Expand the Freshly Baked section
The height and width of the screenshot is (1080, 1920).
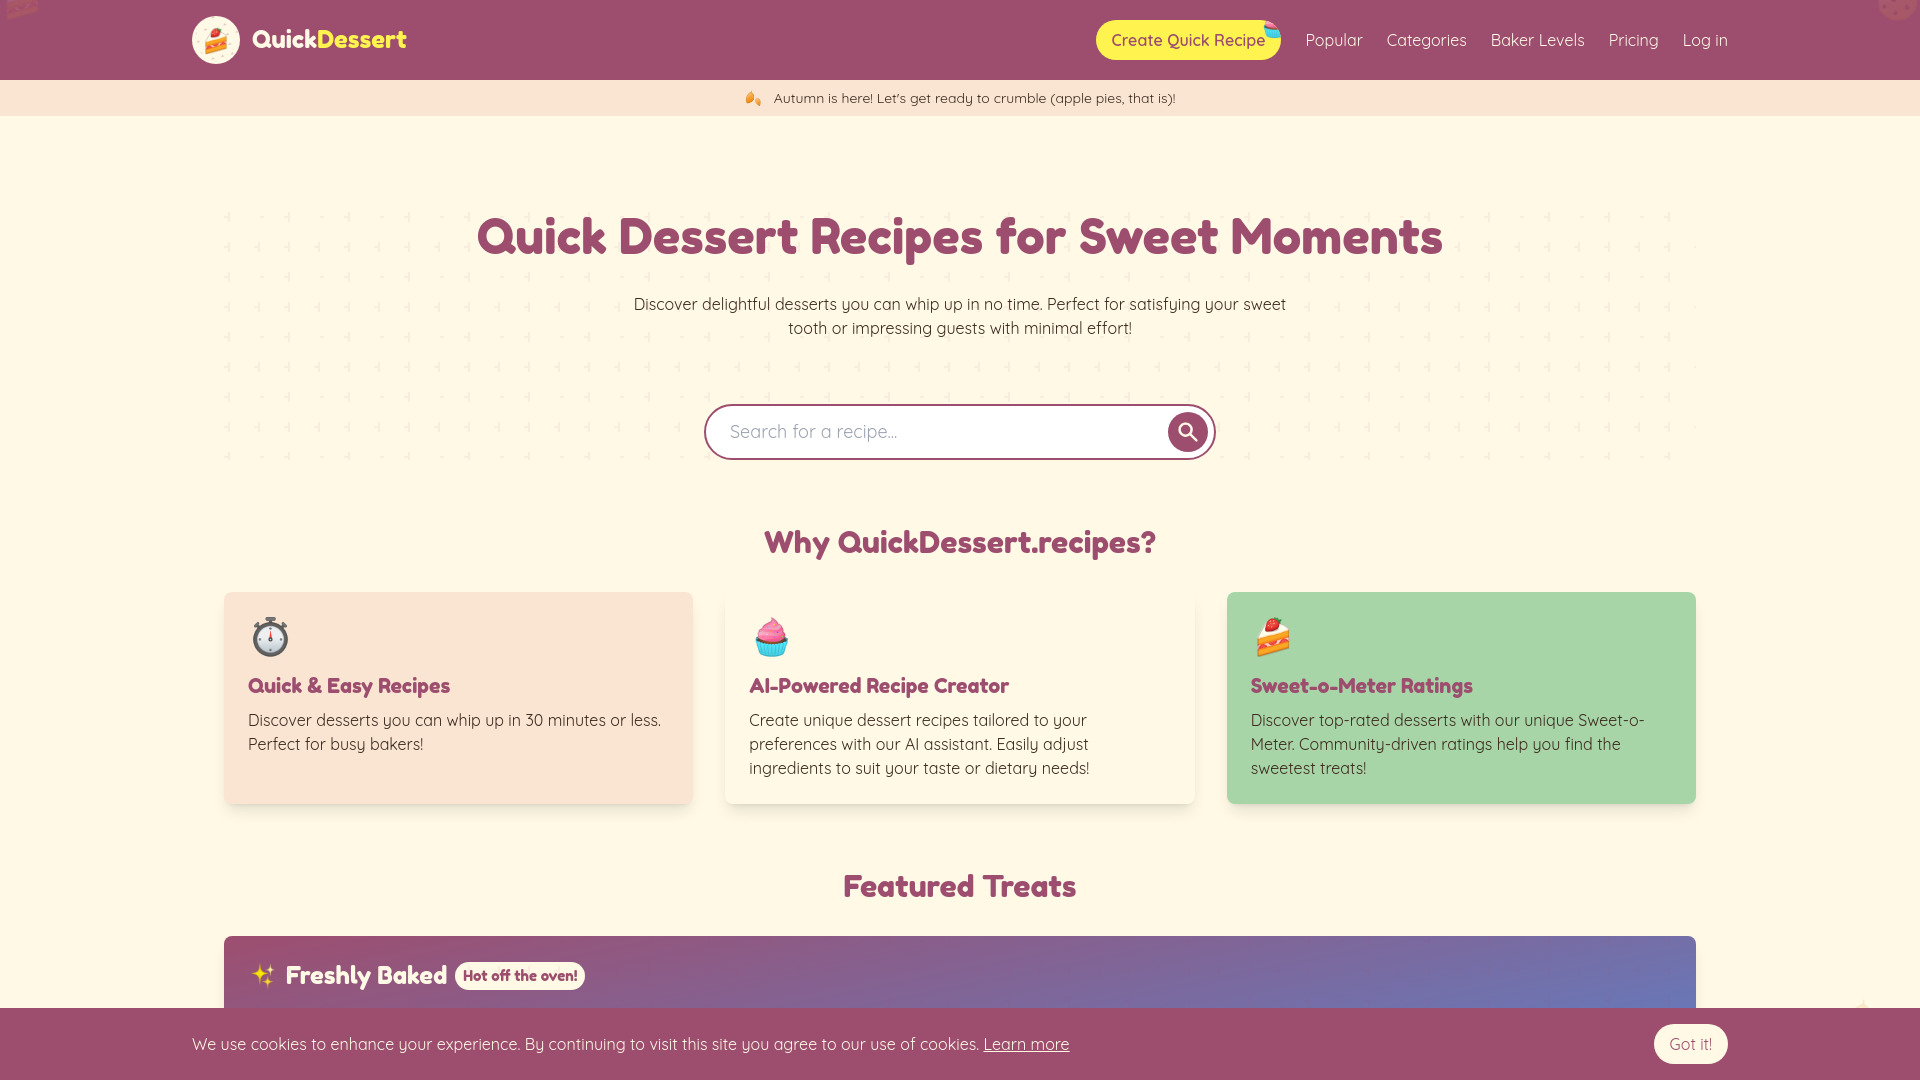959,976
